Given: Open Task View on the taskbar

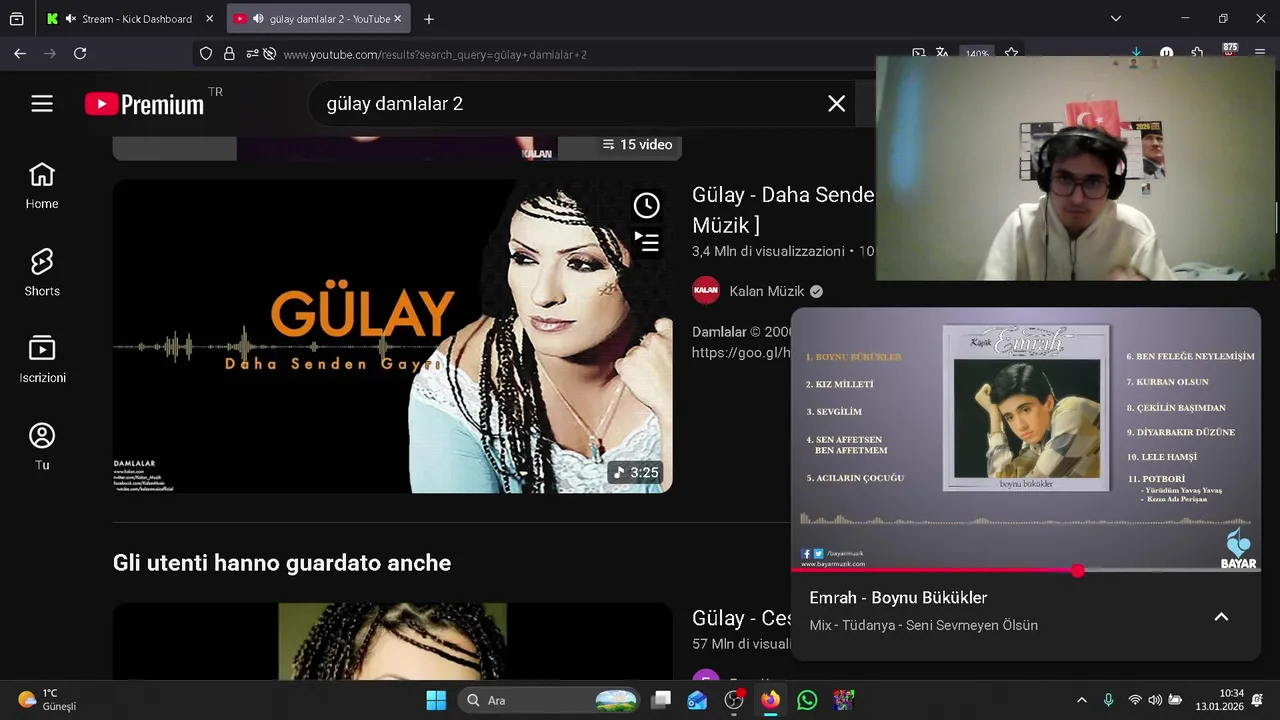Looking at the screenshot, I should [661, 700].
